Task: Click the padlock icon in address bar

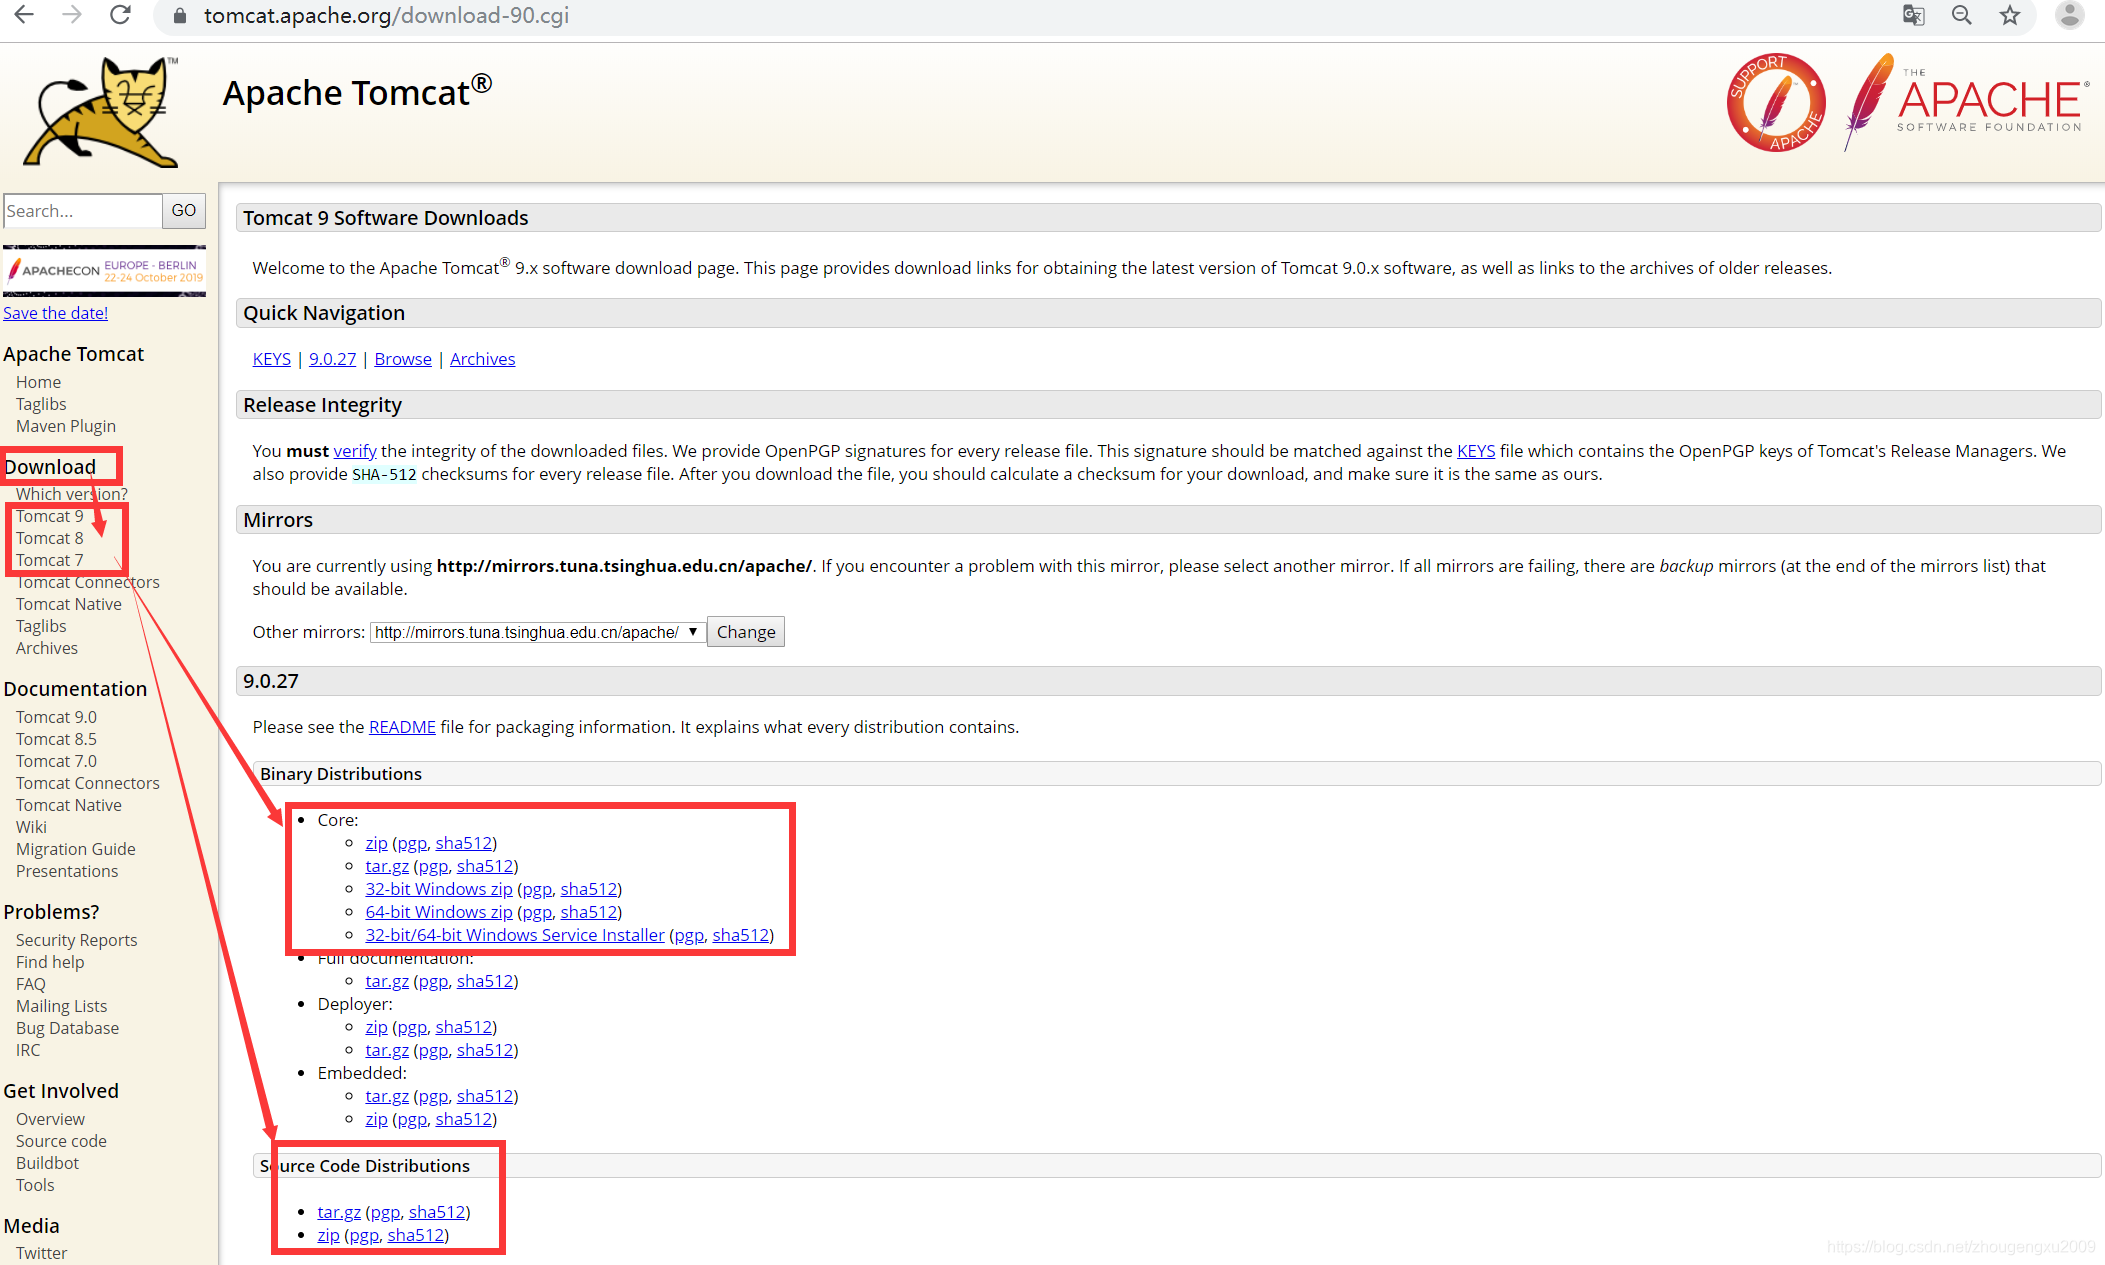Action: [x=180, y=16]
